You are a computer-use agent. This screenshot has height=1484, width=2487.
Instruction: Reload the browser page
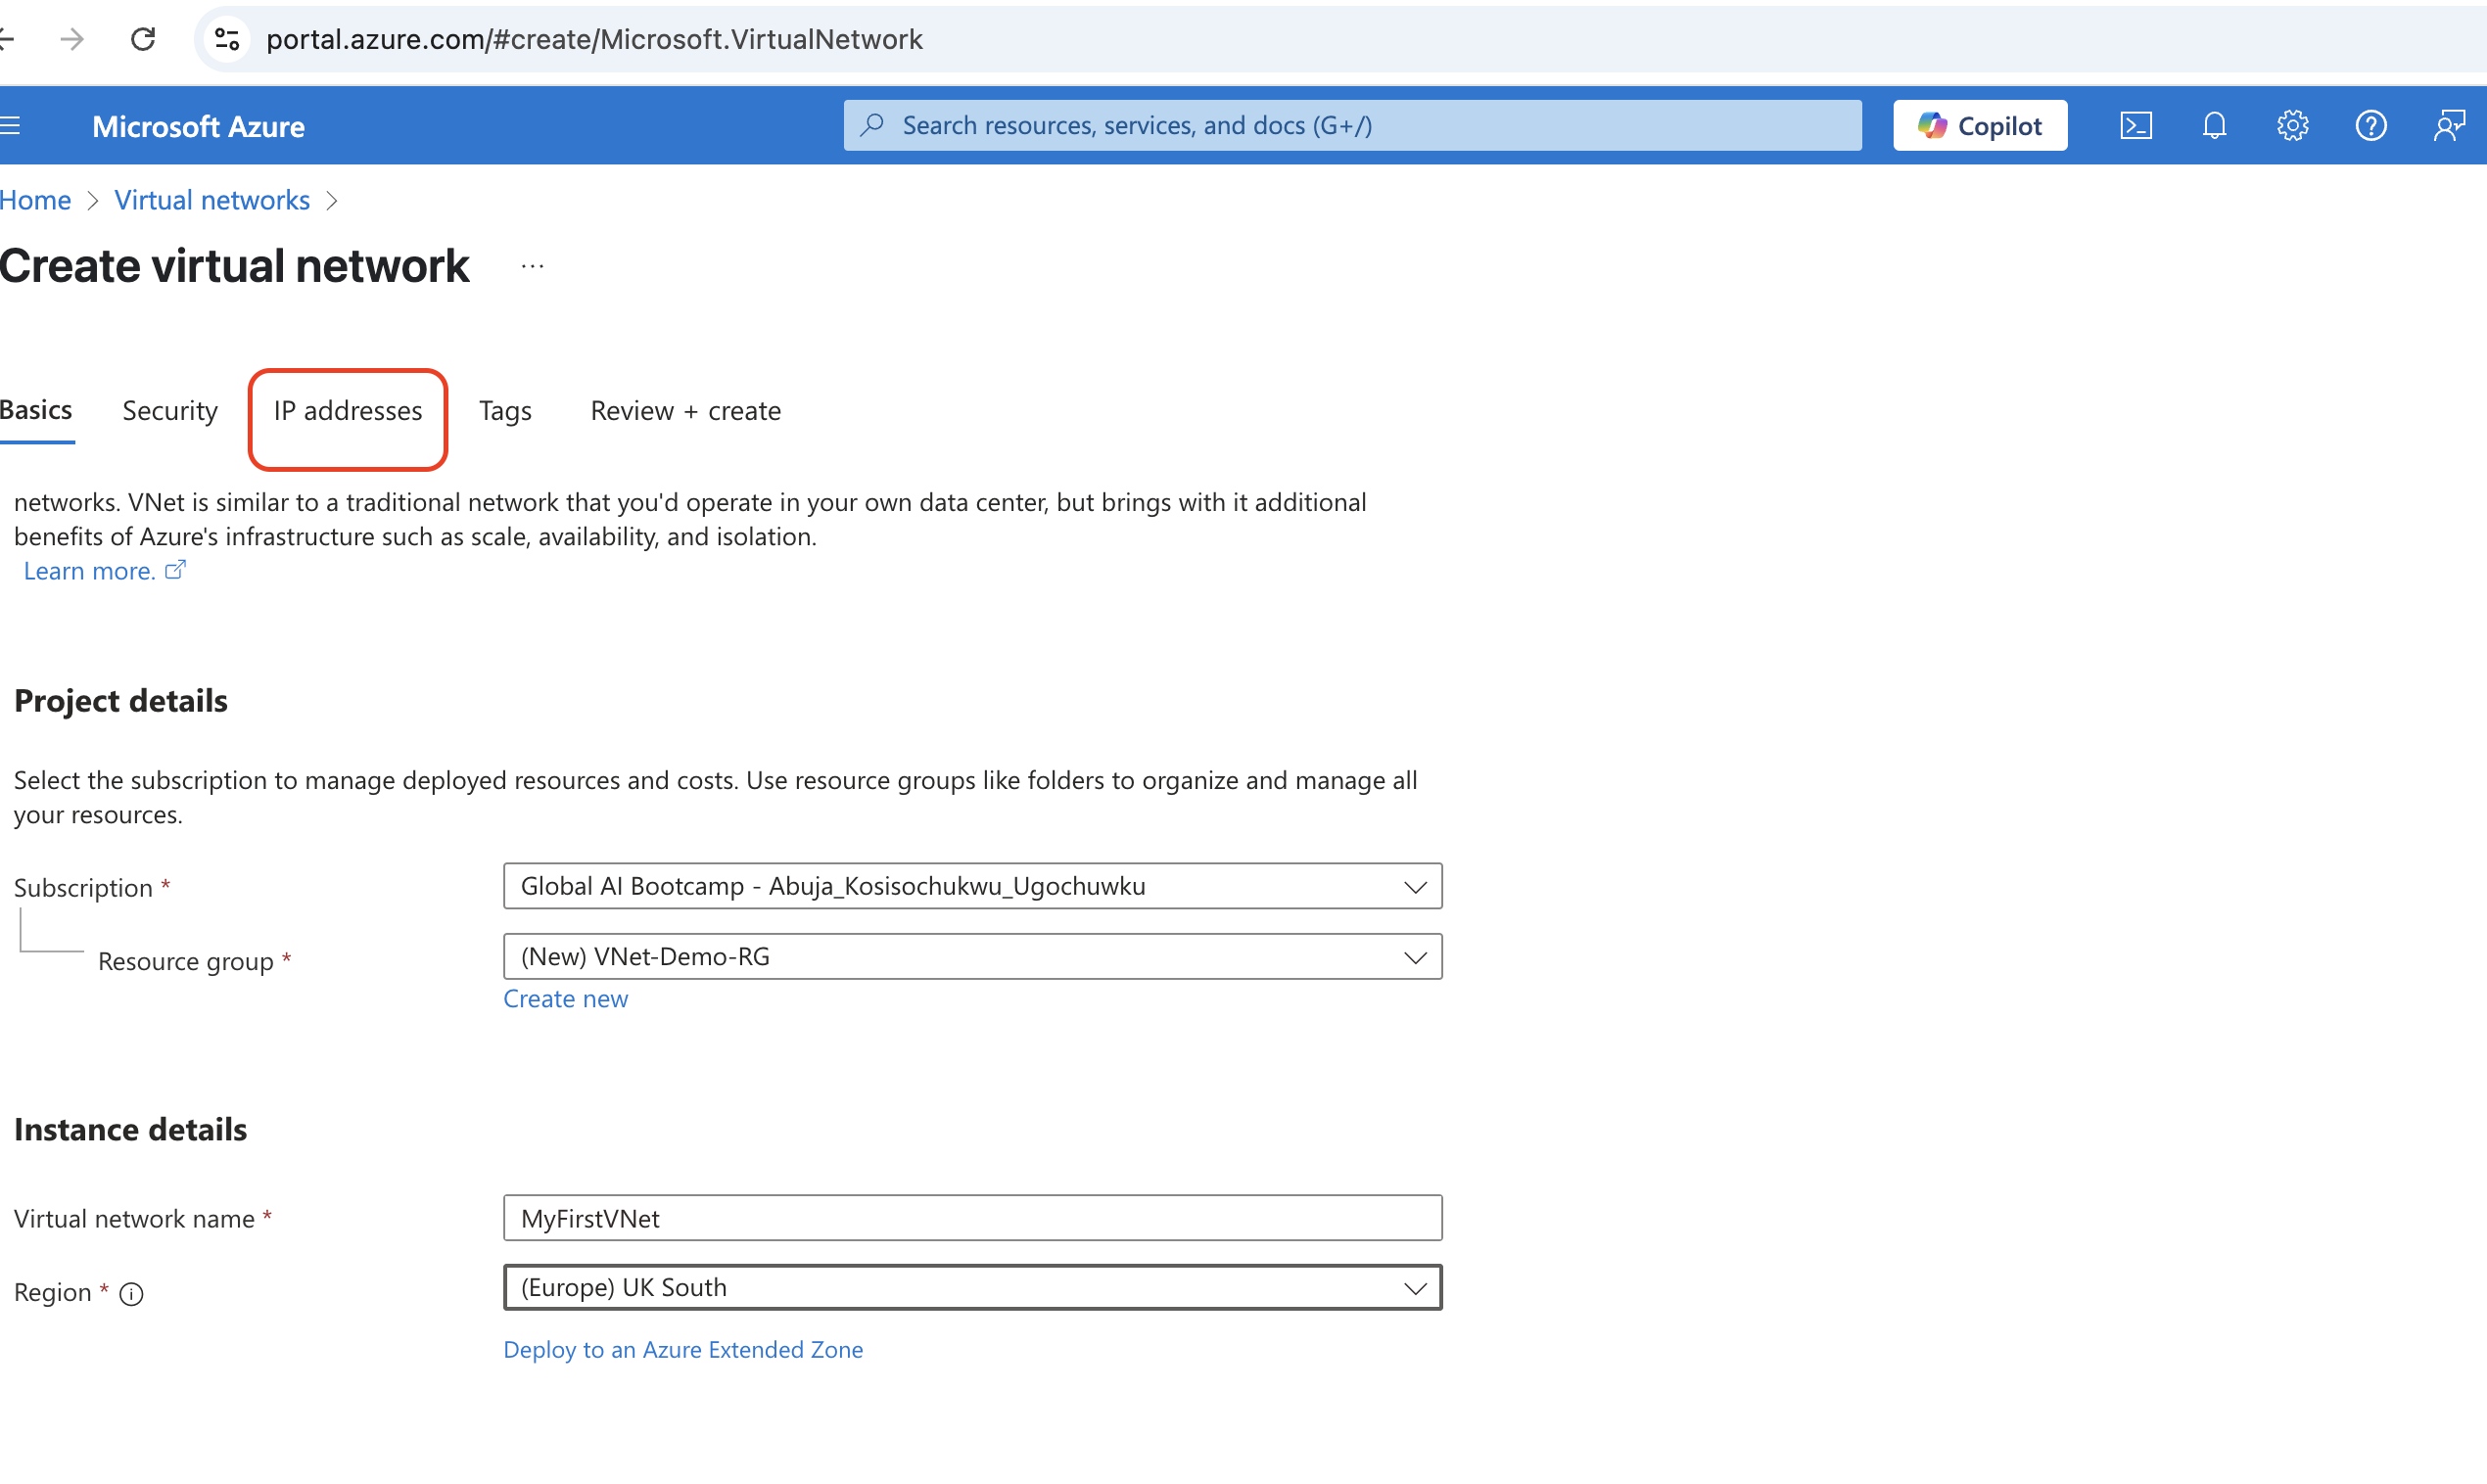click(143, 39)
